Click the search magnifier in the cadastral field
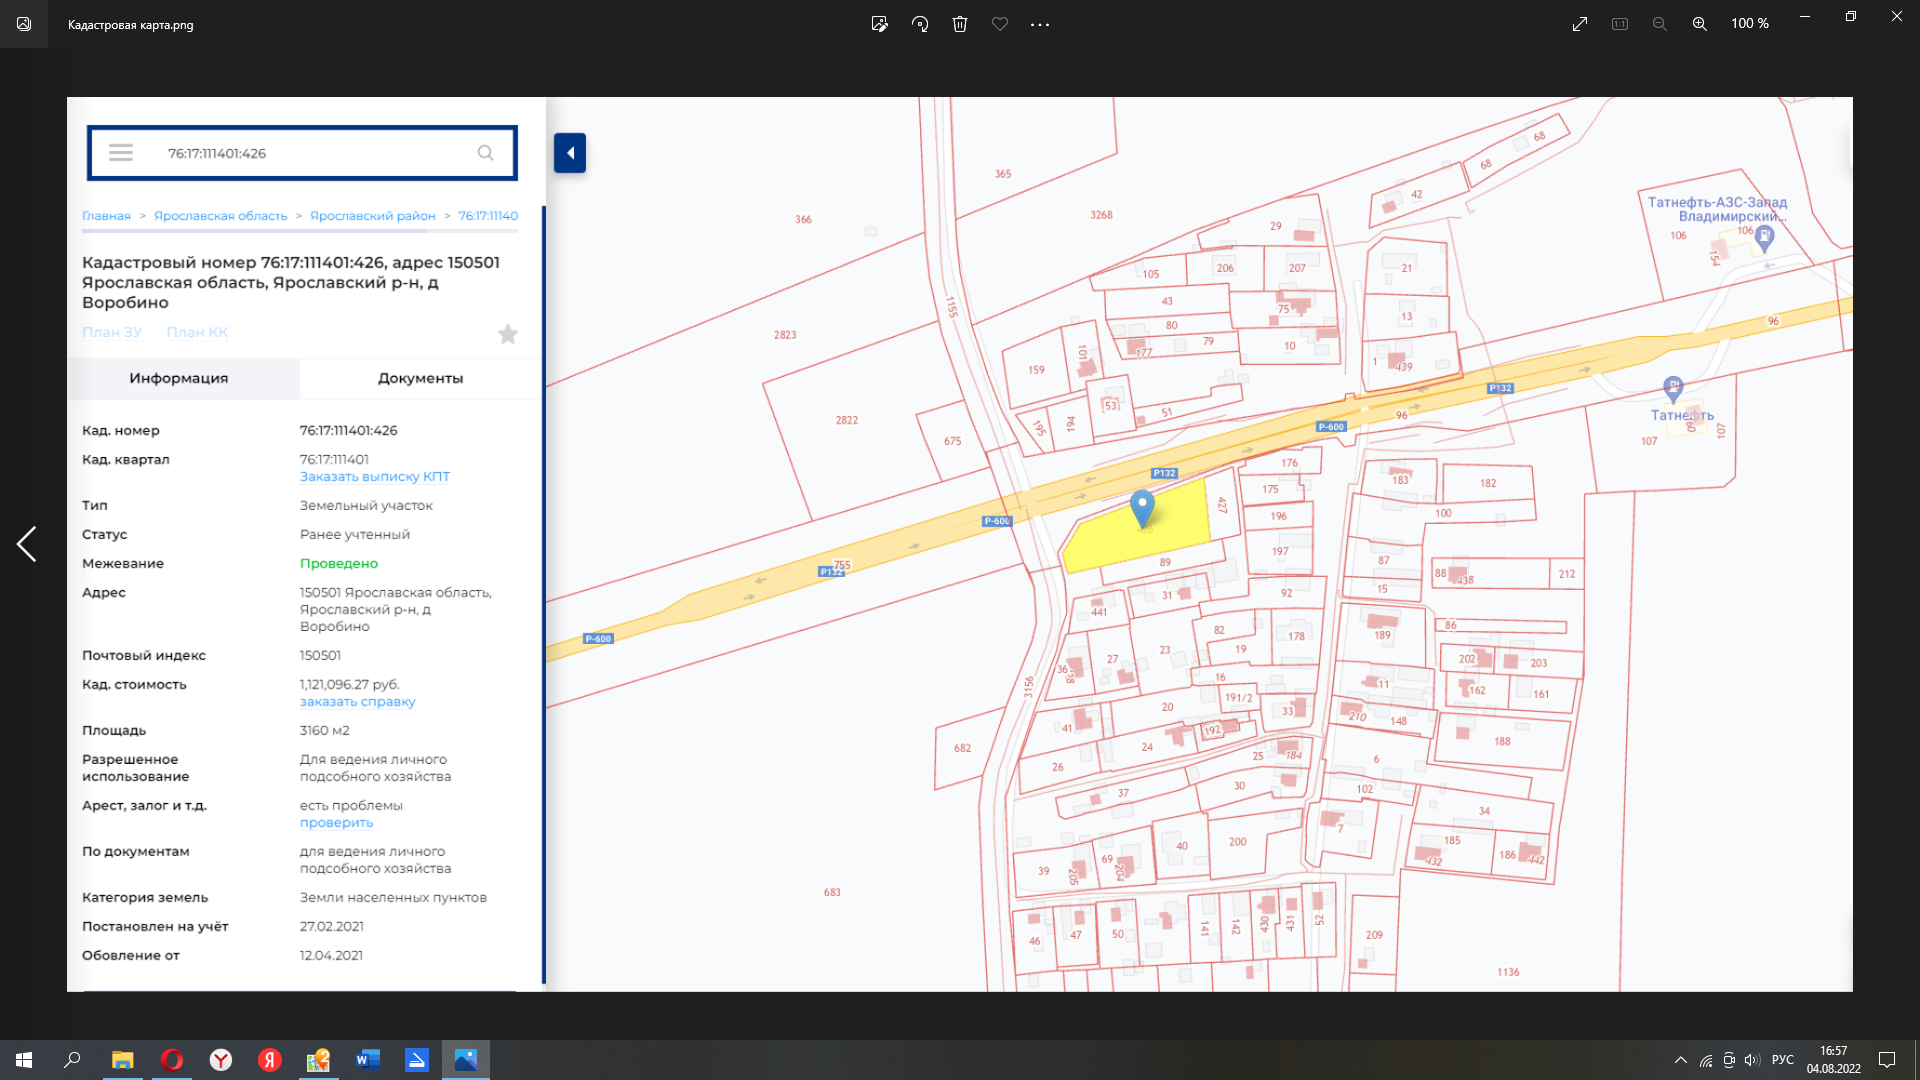This screenshot has width=1920, height=1080. pos(485,153)
